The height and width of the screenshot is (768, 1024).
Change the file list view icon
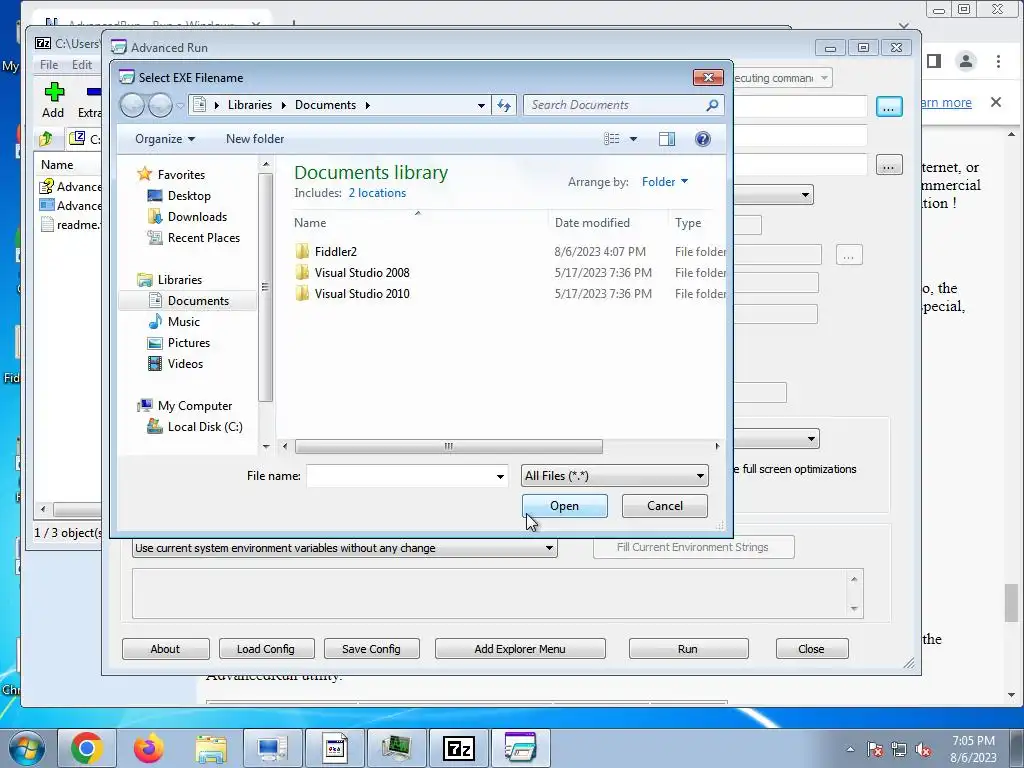[611, 138]
